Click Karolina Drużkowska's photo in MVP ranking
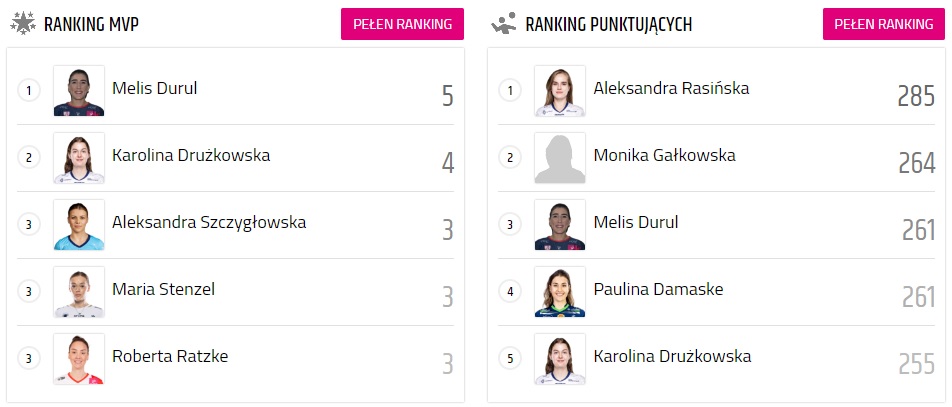Screen dimensions: 952x407 point(79,158)
